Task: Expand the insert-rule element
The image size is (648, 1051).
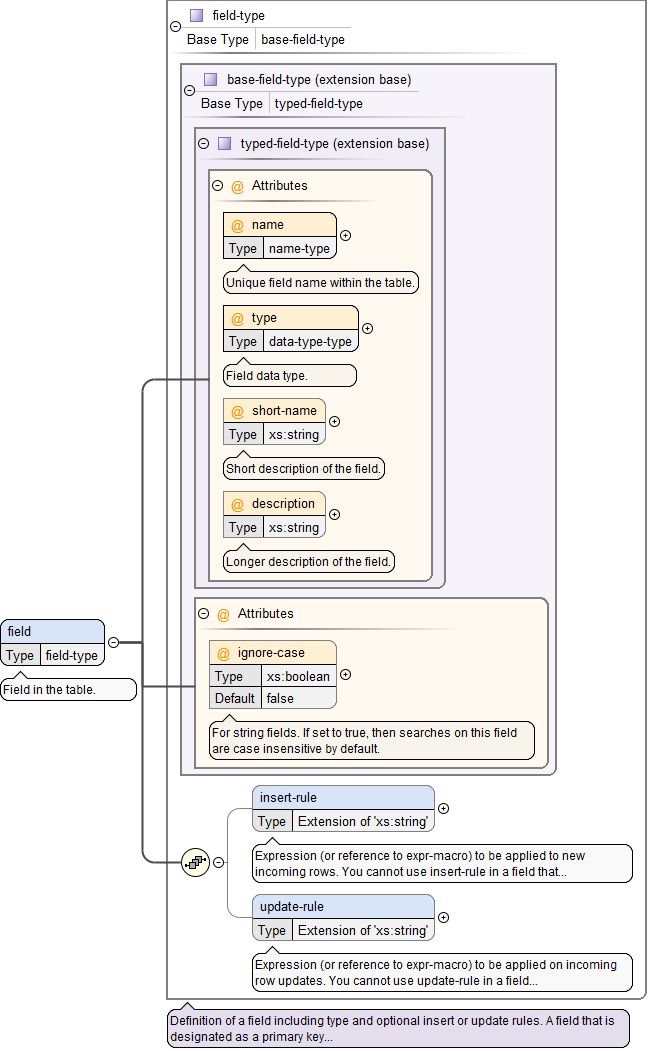Action: click(444, 808)
